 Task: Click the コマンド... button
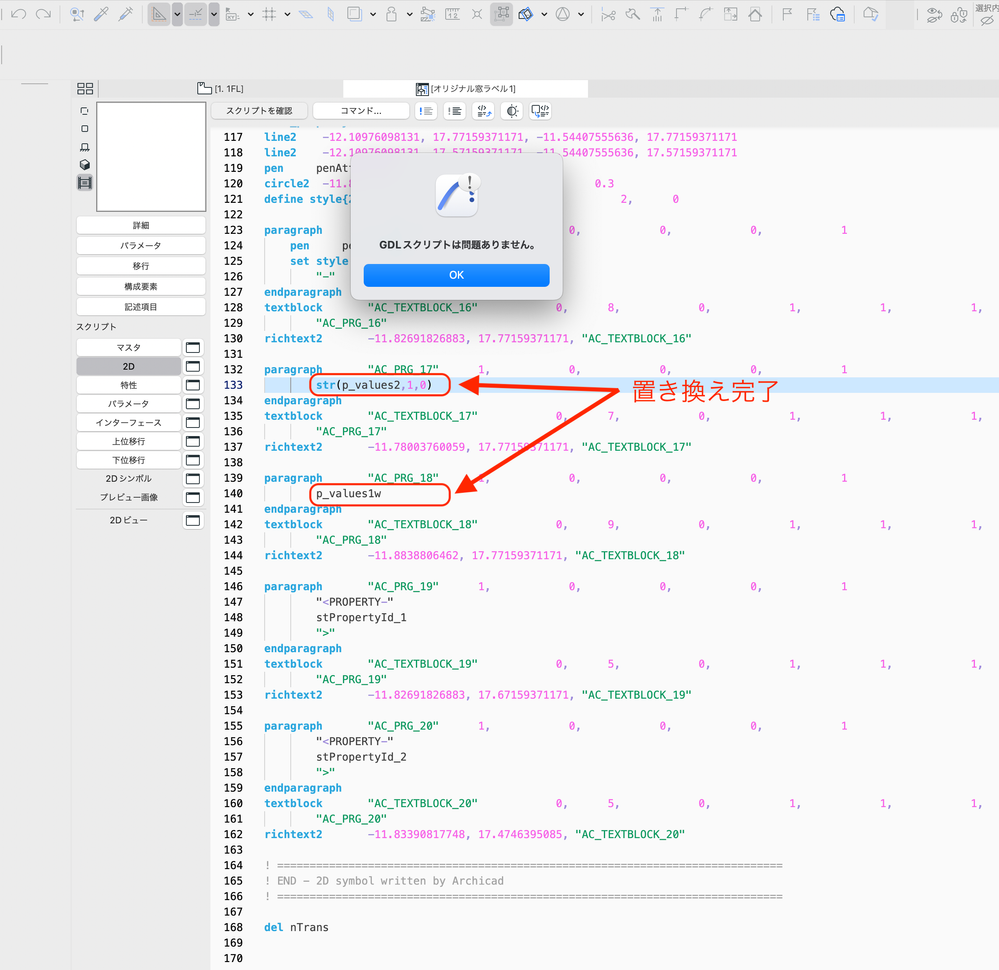pyautogui.click(x=361, y=111)
